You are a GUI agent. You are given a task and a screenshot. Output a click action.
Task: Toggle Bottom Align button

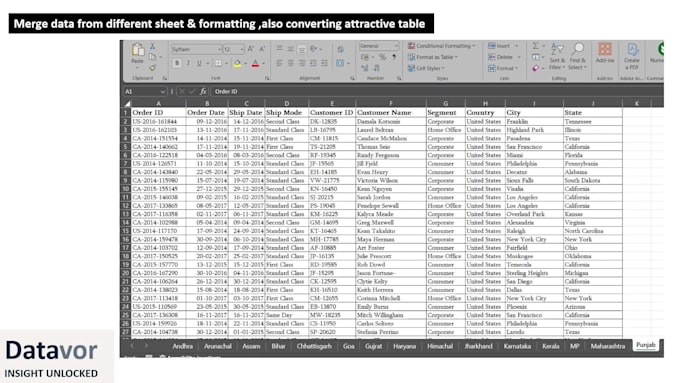[302, 49]
